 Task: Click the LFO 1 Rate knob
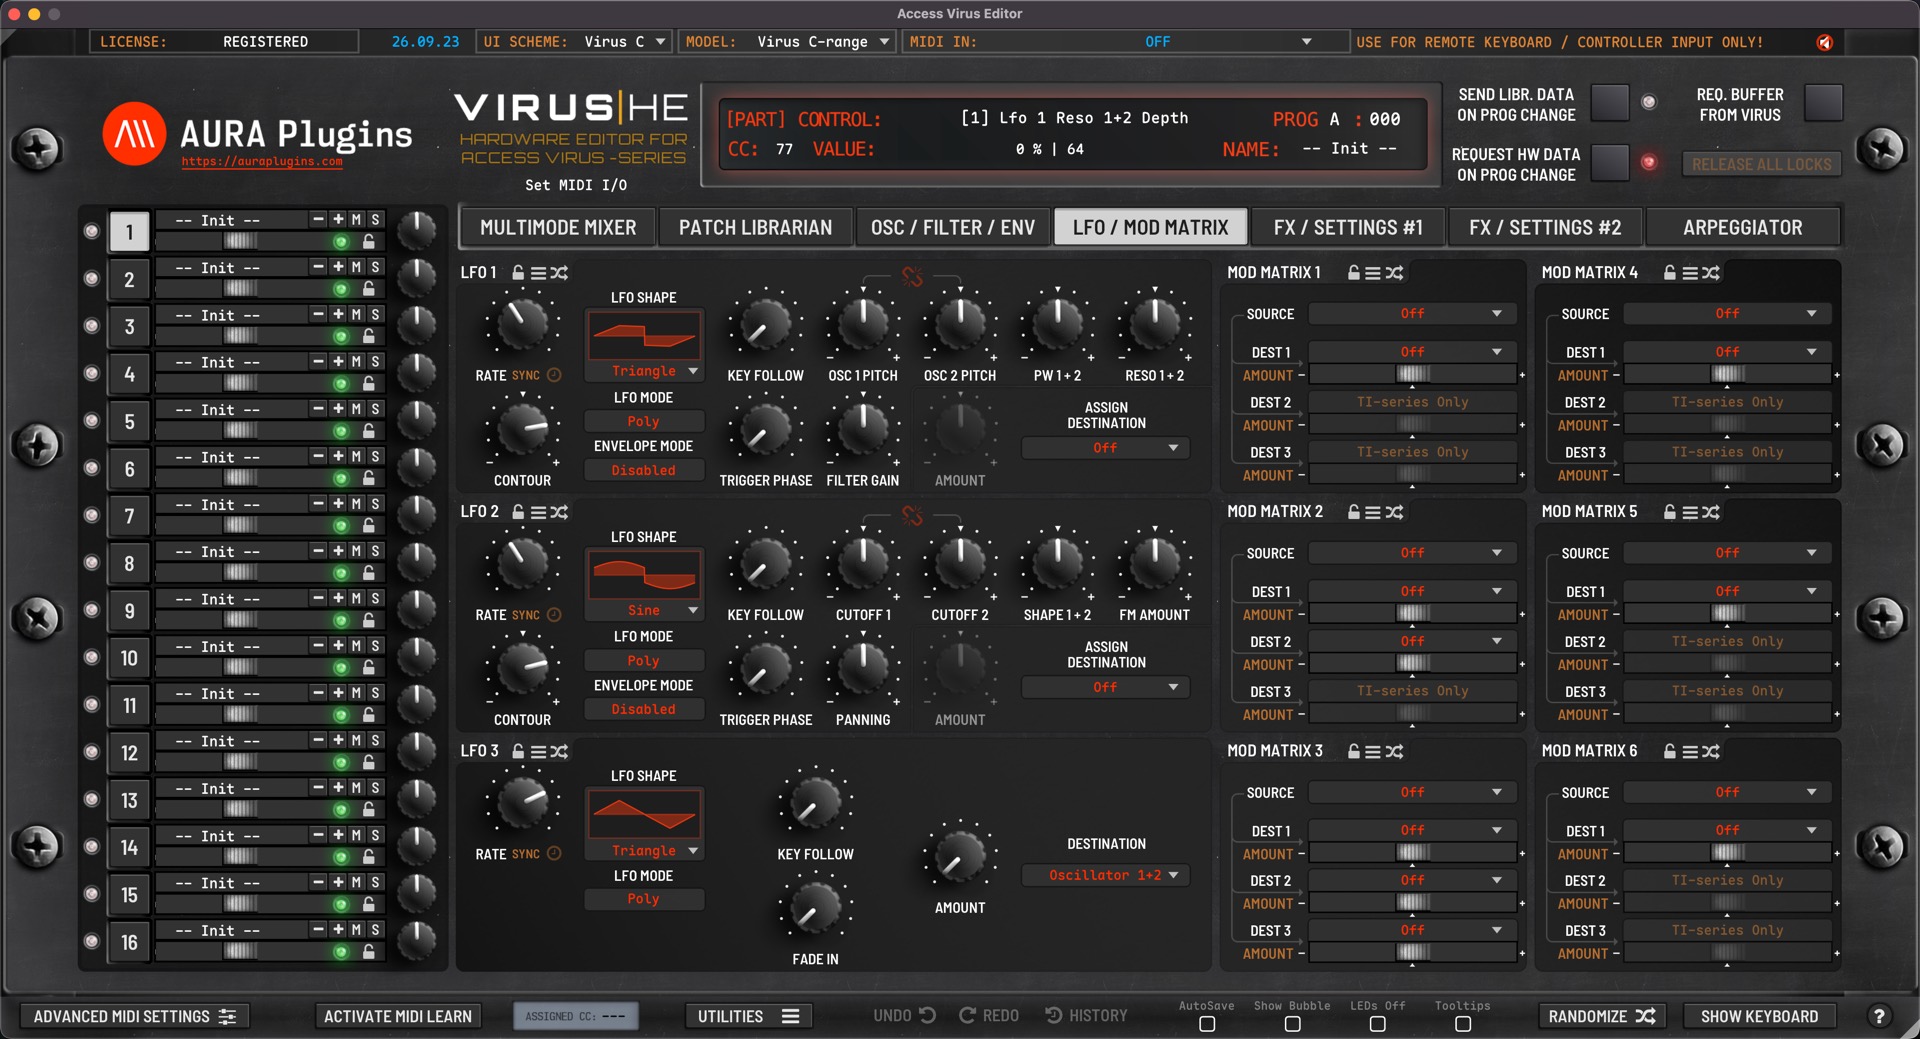point(521,323)
